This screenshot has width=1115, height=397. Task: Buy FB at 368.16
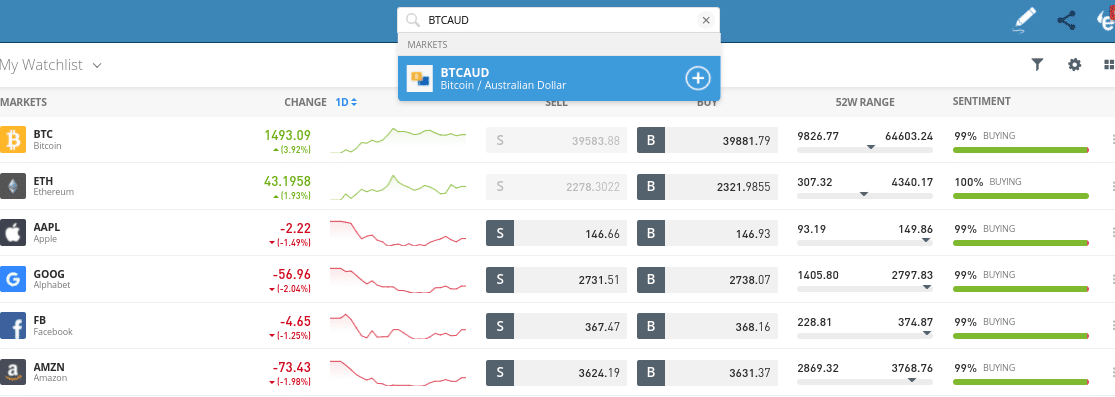708,327
